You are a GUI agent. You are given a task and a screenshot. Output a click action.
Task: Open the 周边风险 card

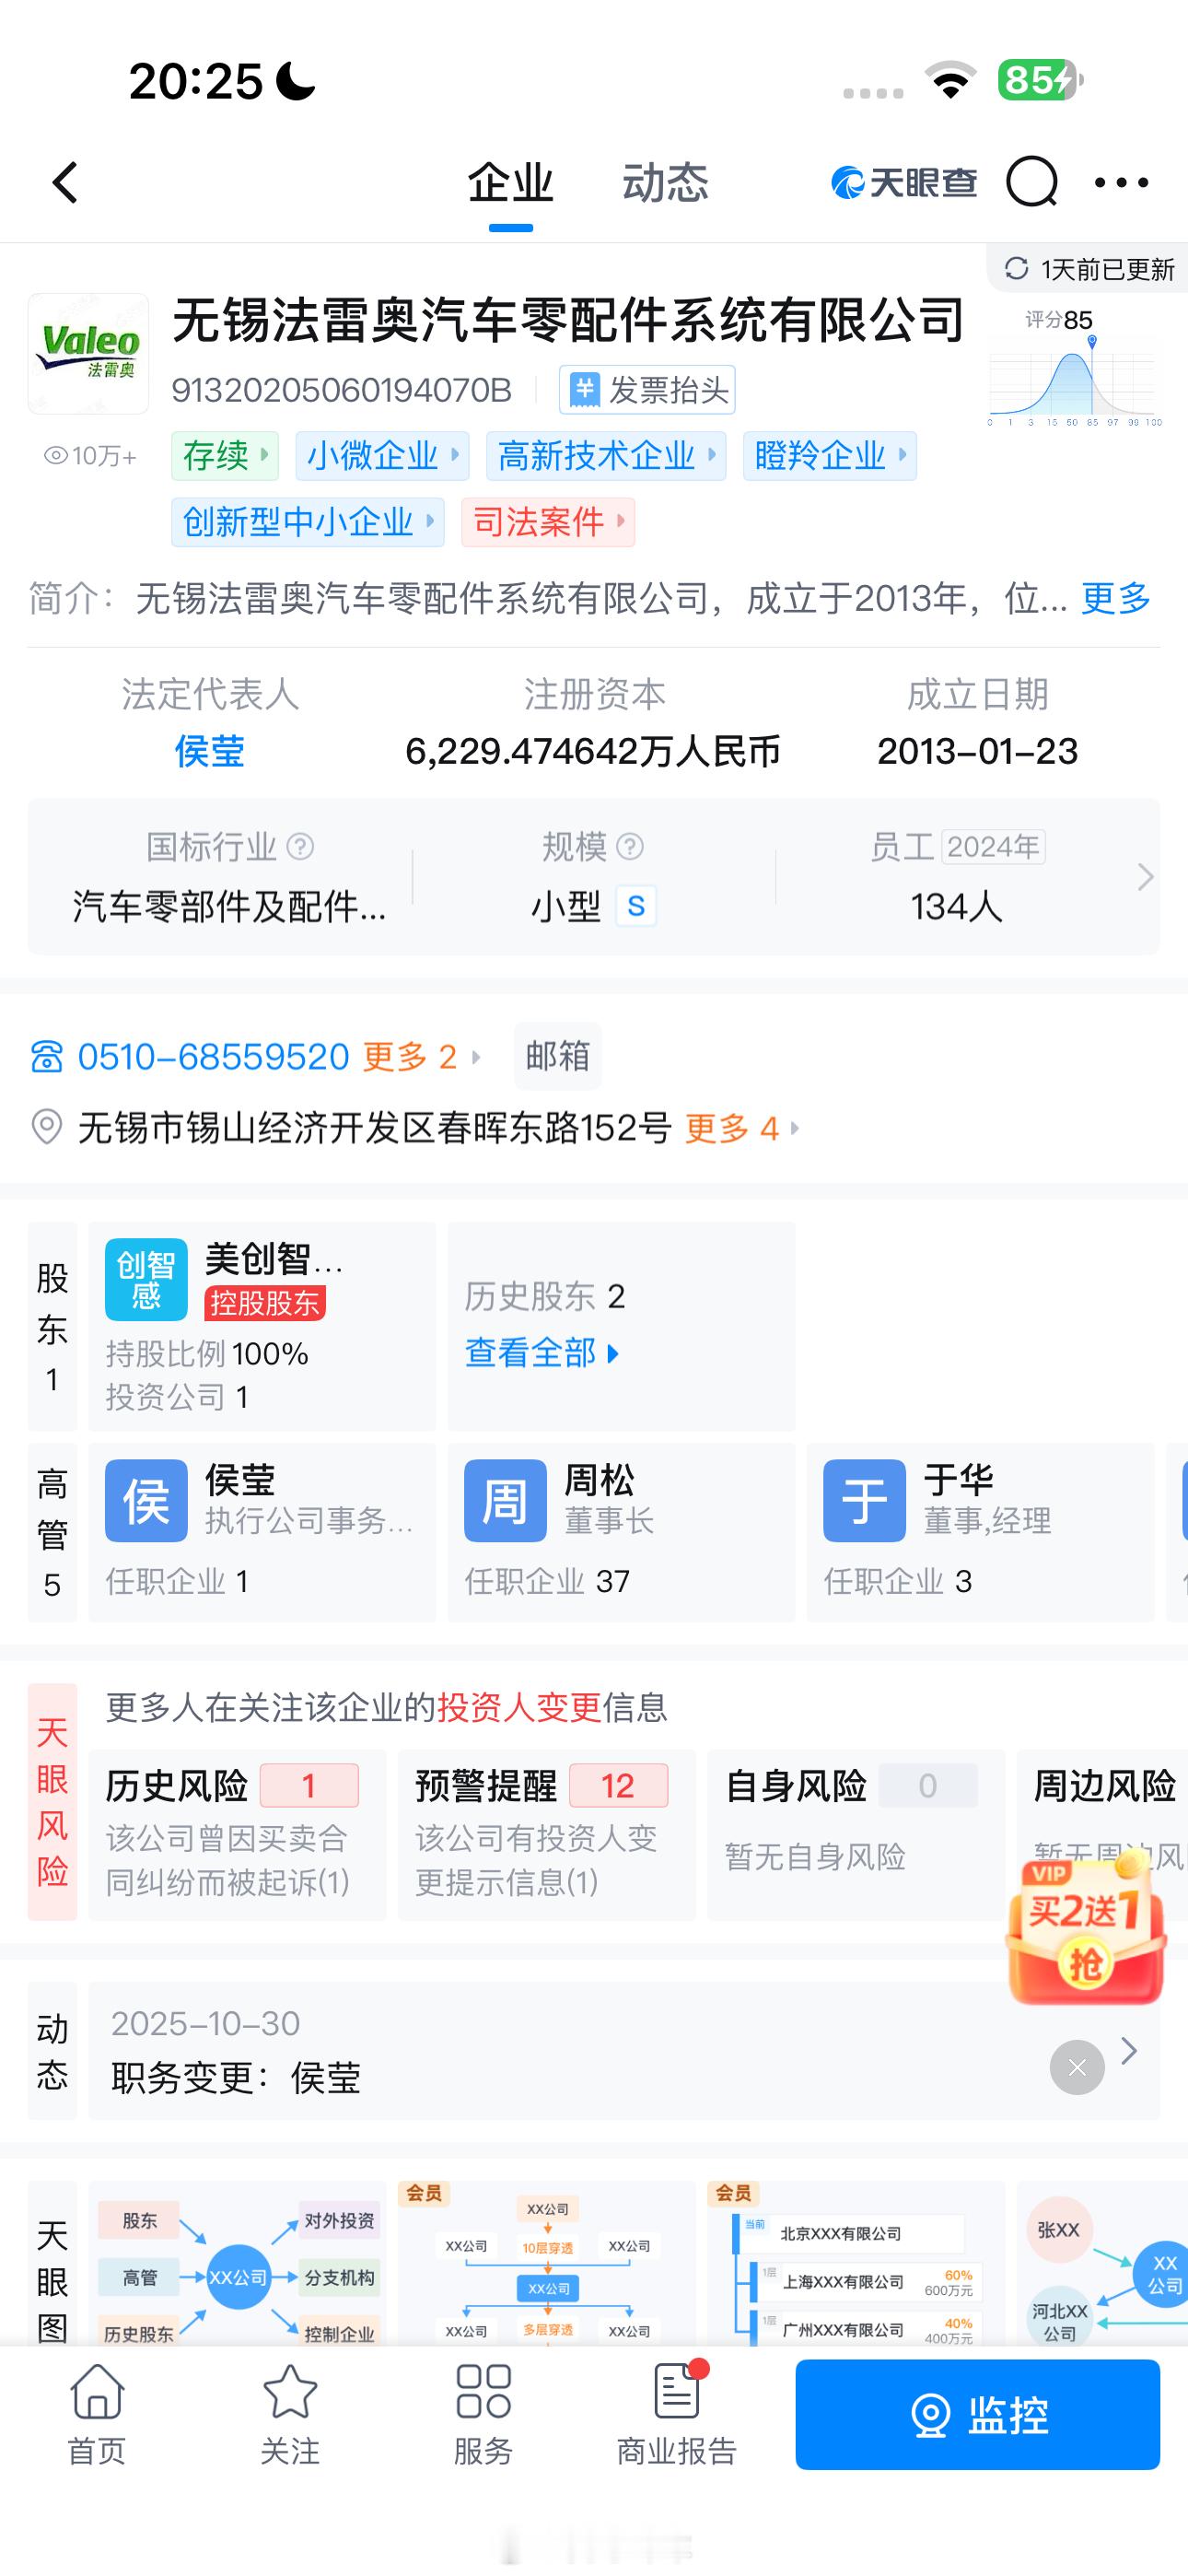pos(1102,1834)
